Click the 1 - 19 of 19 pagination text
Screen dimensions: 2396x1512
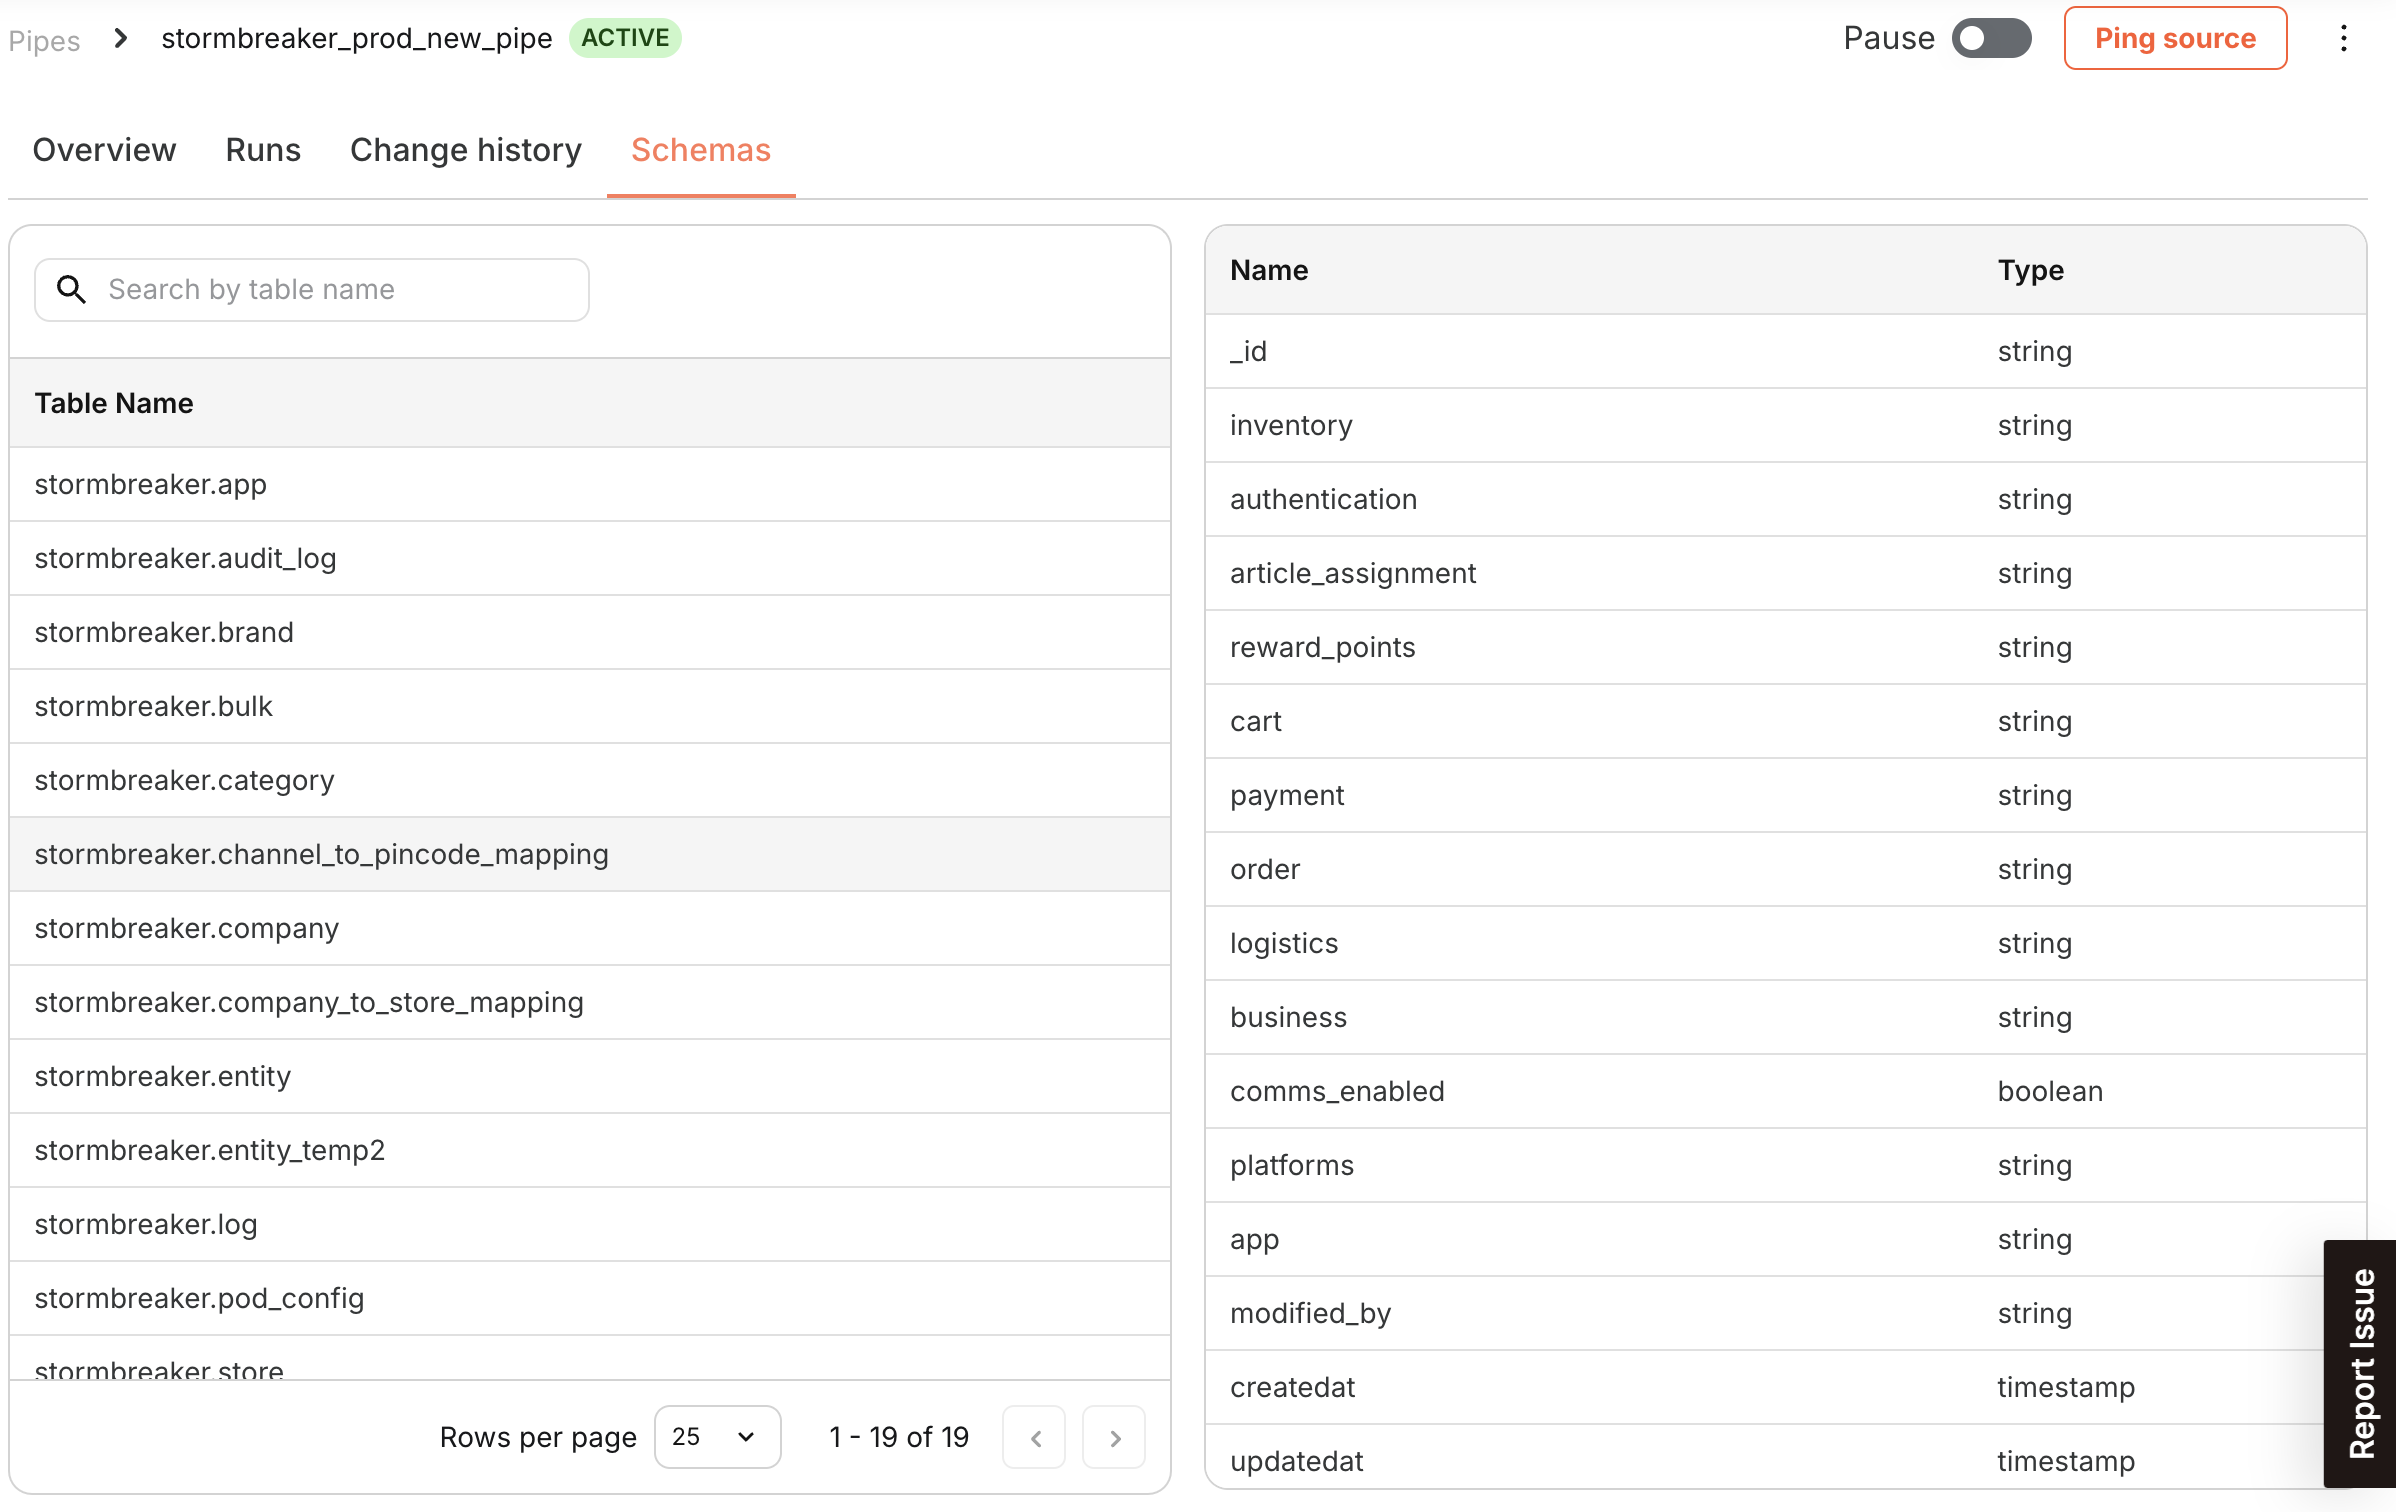tap(899, 1437)
